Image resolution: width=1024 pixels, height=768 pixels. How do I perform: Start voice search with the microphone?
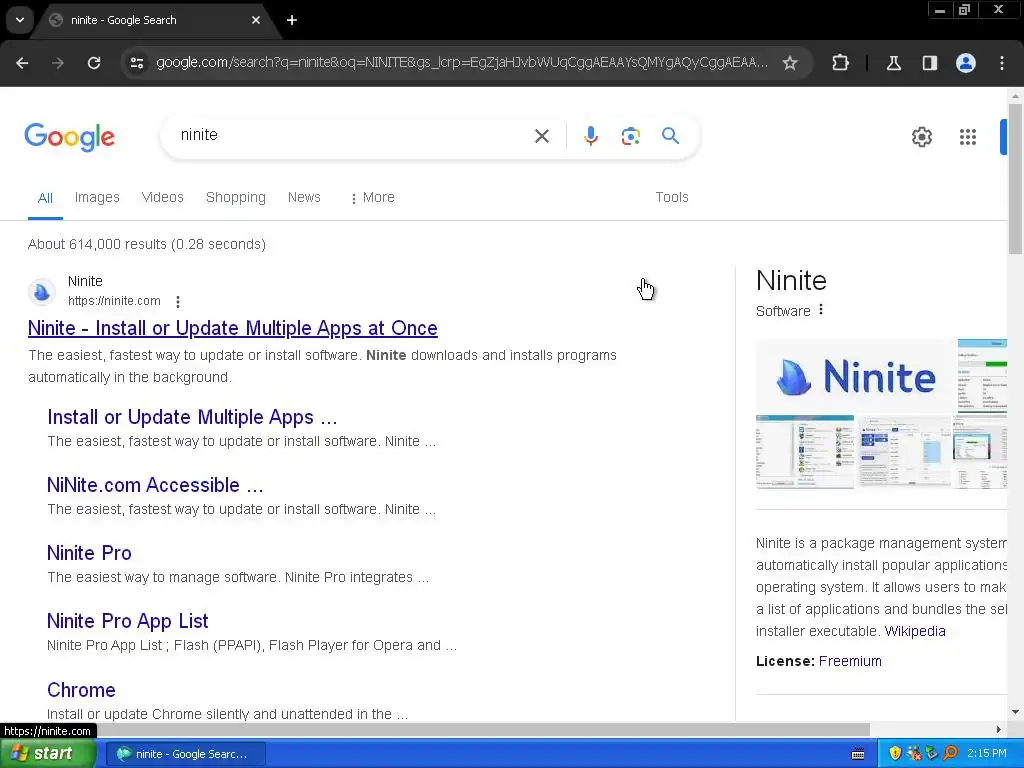pyautogui.click(x=590, y=136)
